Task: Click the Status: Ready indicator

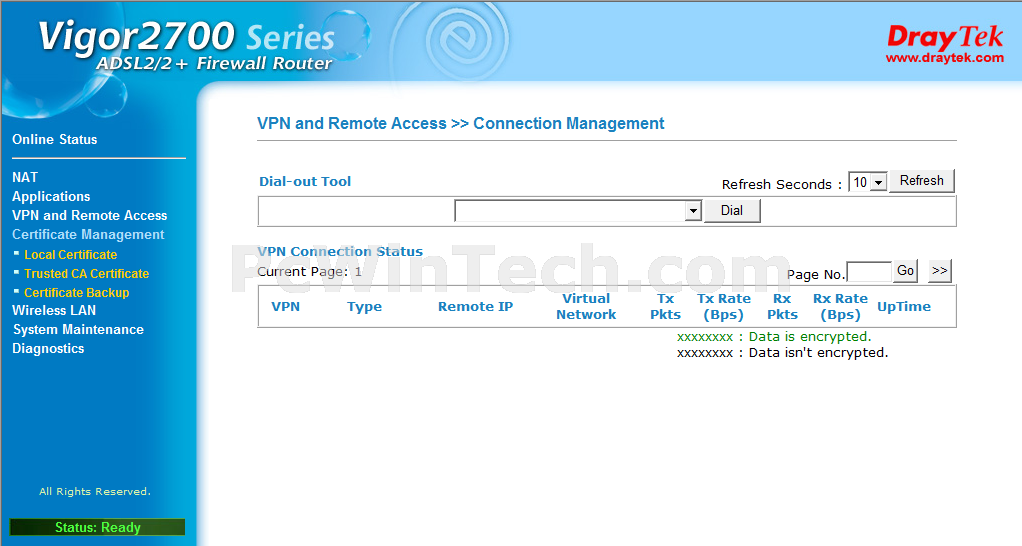Action: click(x=98, y=527)
